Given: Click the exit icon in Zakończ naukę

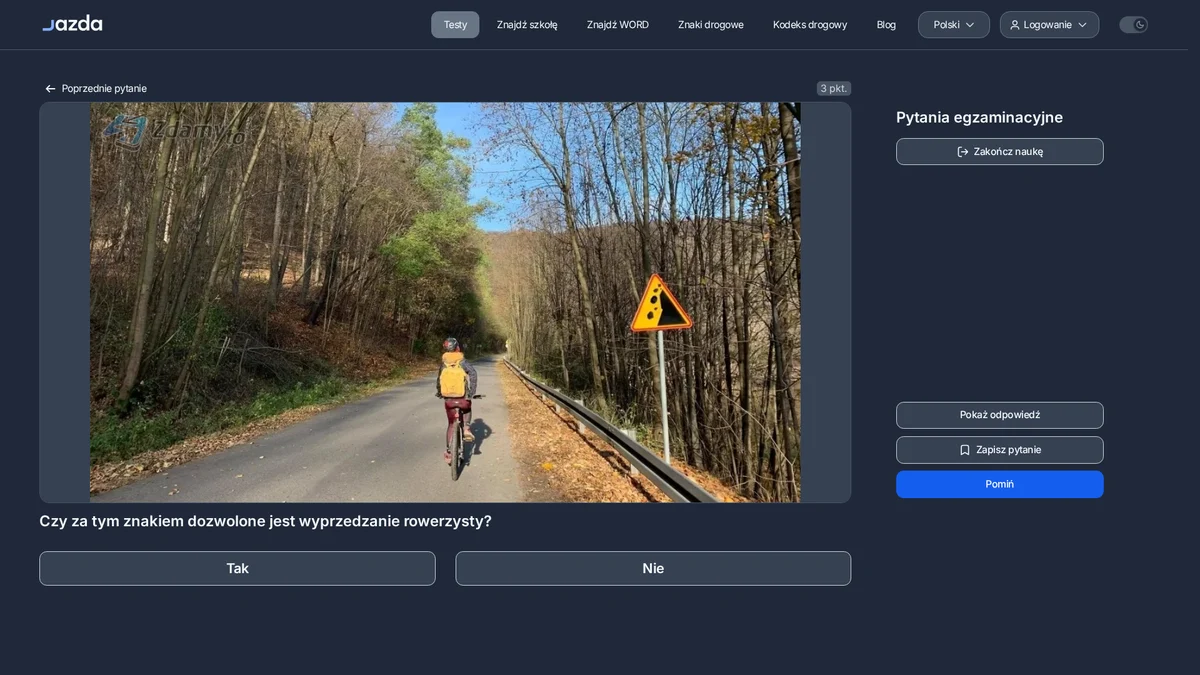Looking at the screenshot, I should [x=963, y=152].
